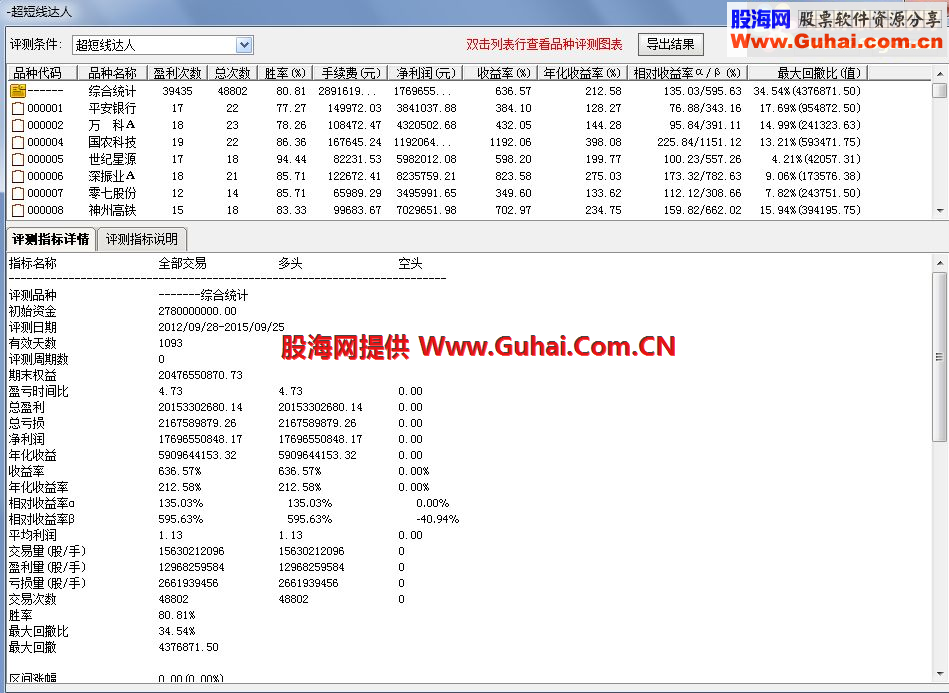Click the 年化收益率(%) column header
This screenshot has height=693, width=949.
[583, 73]
